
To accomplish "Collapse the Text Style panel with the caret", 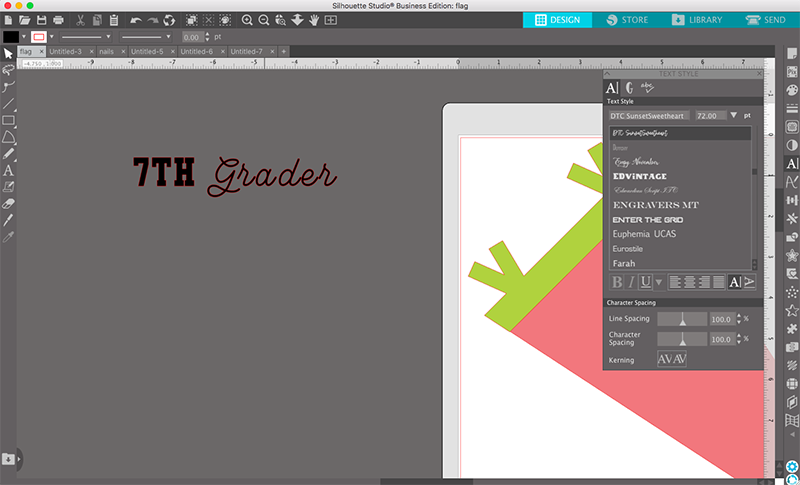I will (607, 74).
